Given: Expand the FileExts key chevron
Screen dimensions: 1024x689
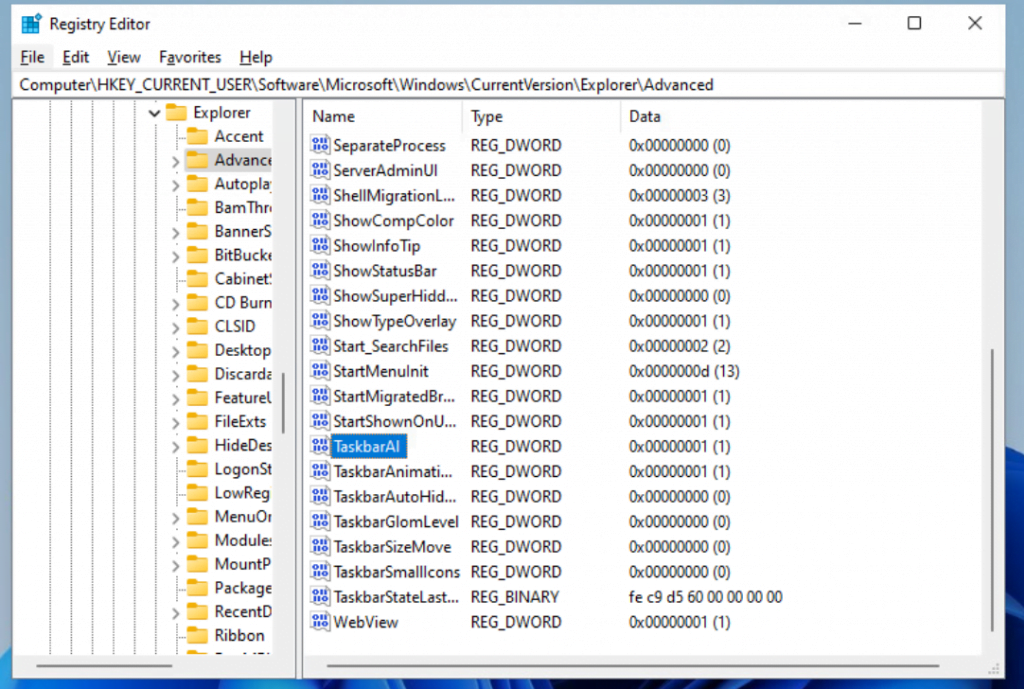Looking at the screenshot, I should point(176,422).
